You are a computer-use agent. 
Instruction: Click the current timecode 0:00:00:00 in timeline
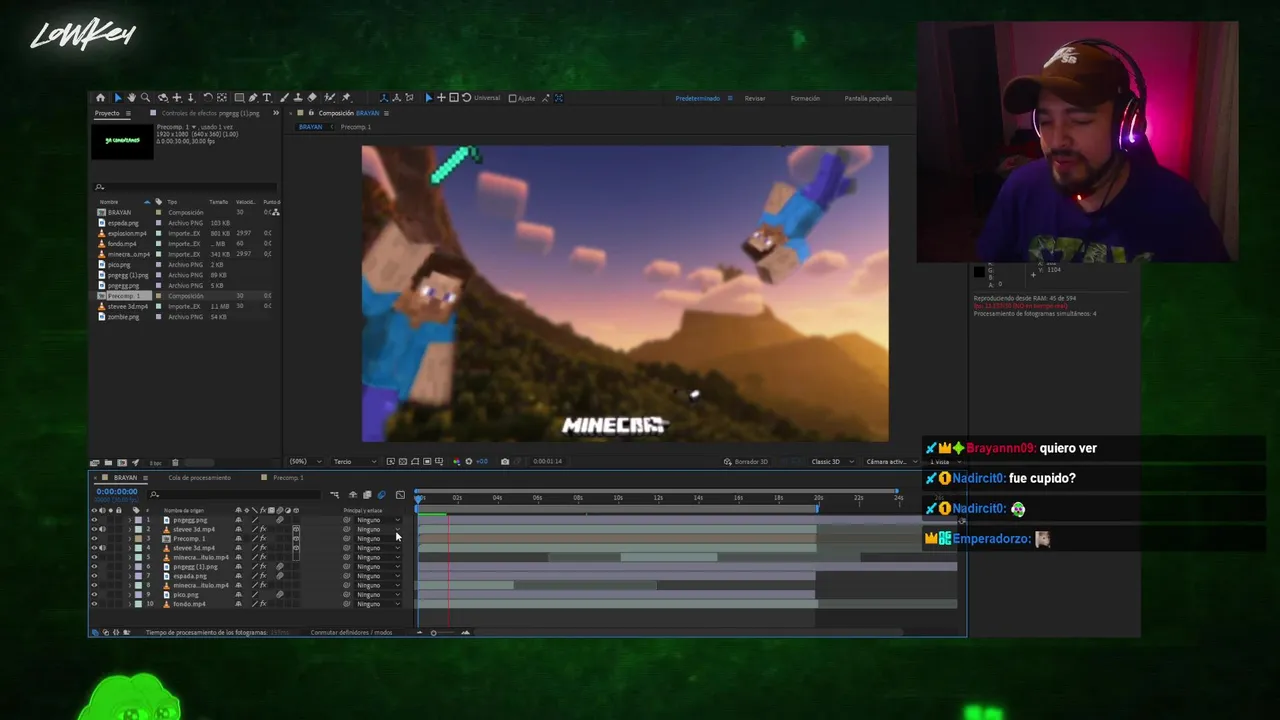point(117,492)
